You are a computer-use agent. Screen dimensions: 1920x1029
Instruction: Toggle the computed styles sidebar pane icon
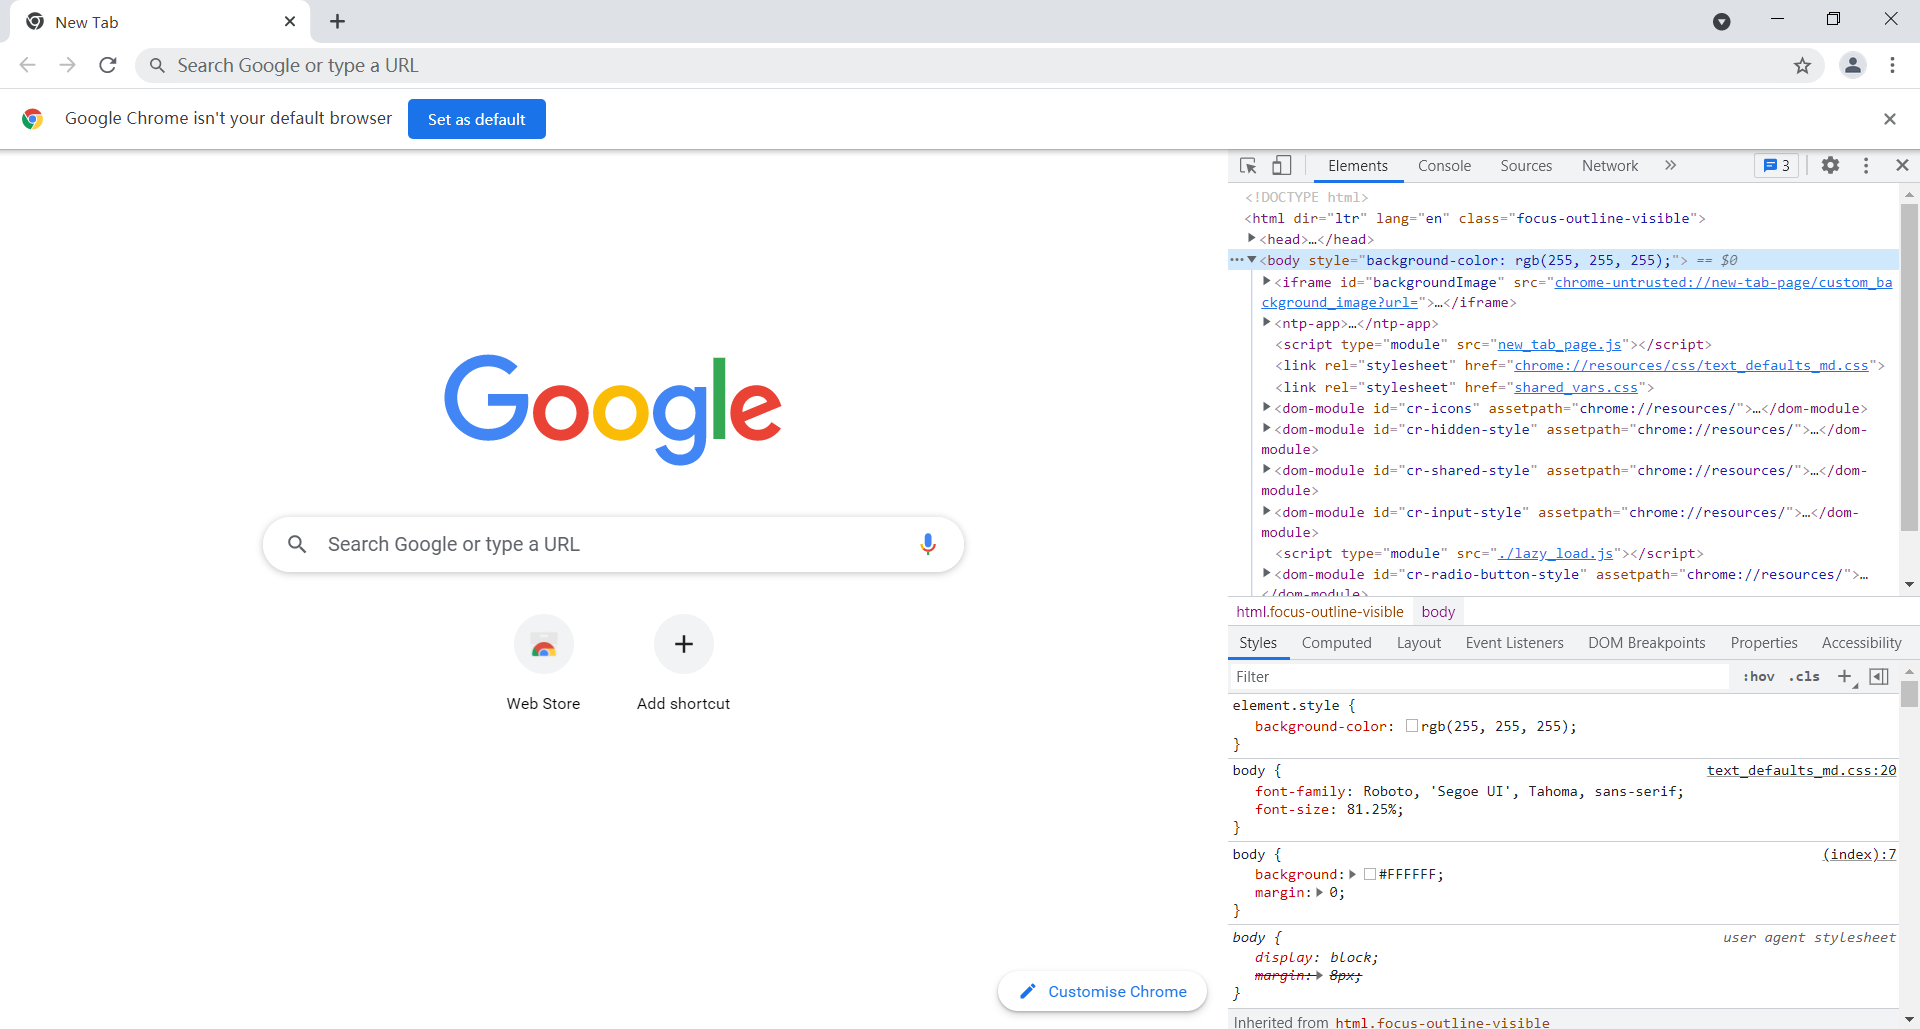tap(1879, 677)
